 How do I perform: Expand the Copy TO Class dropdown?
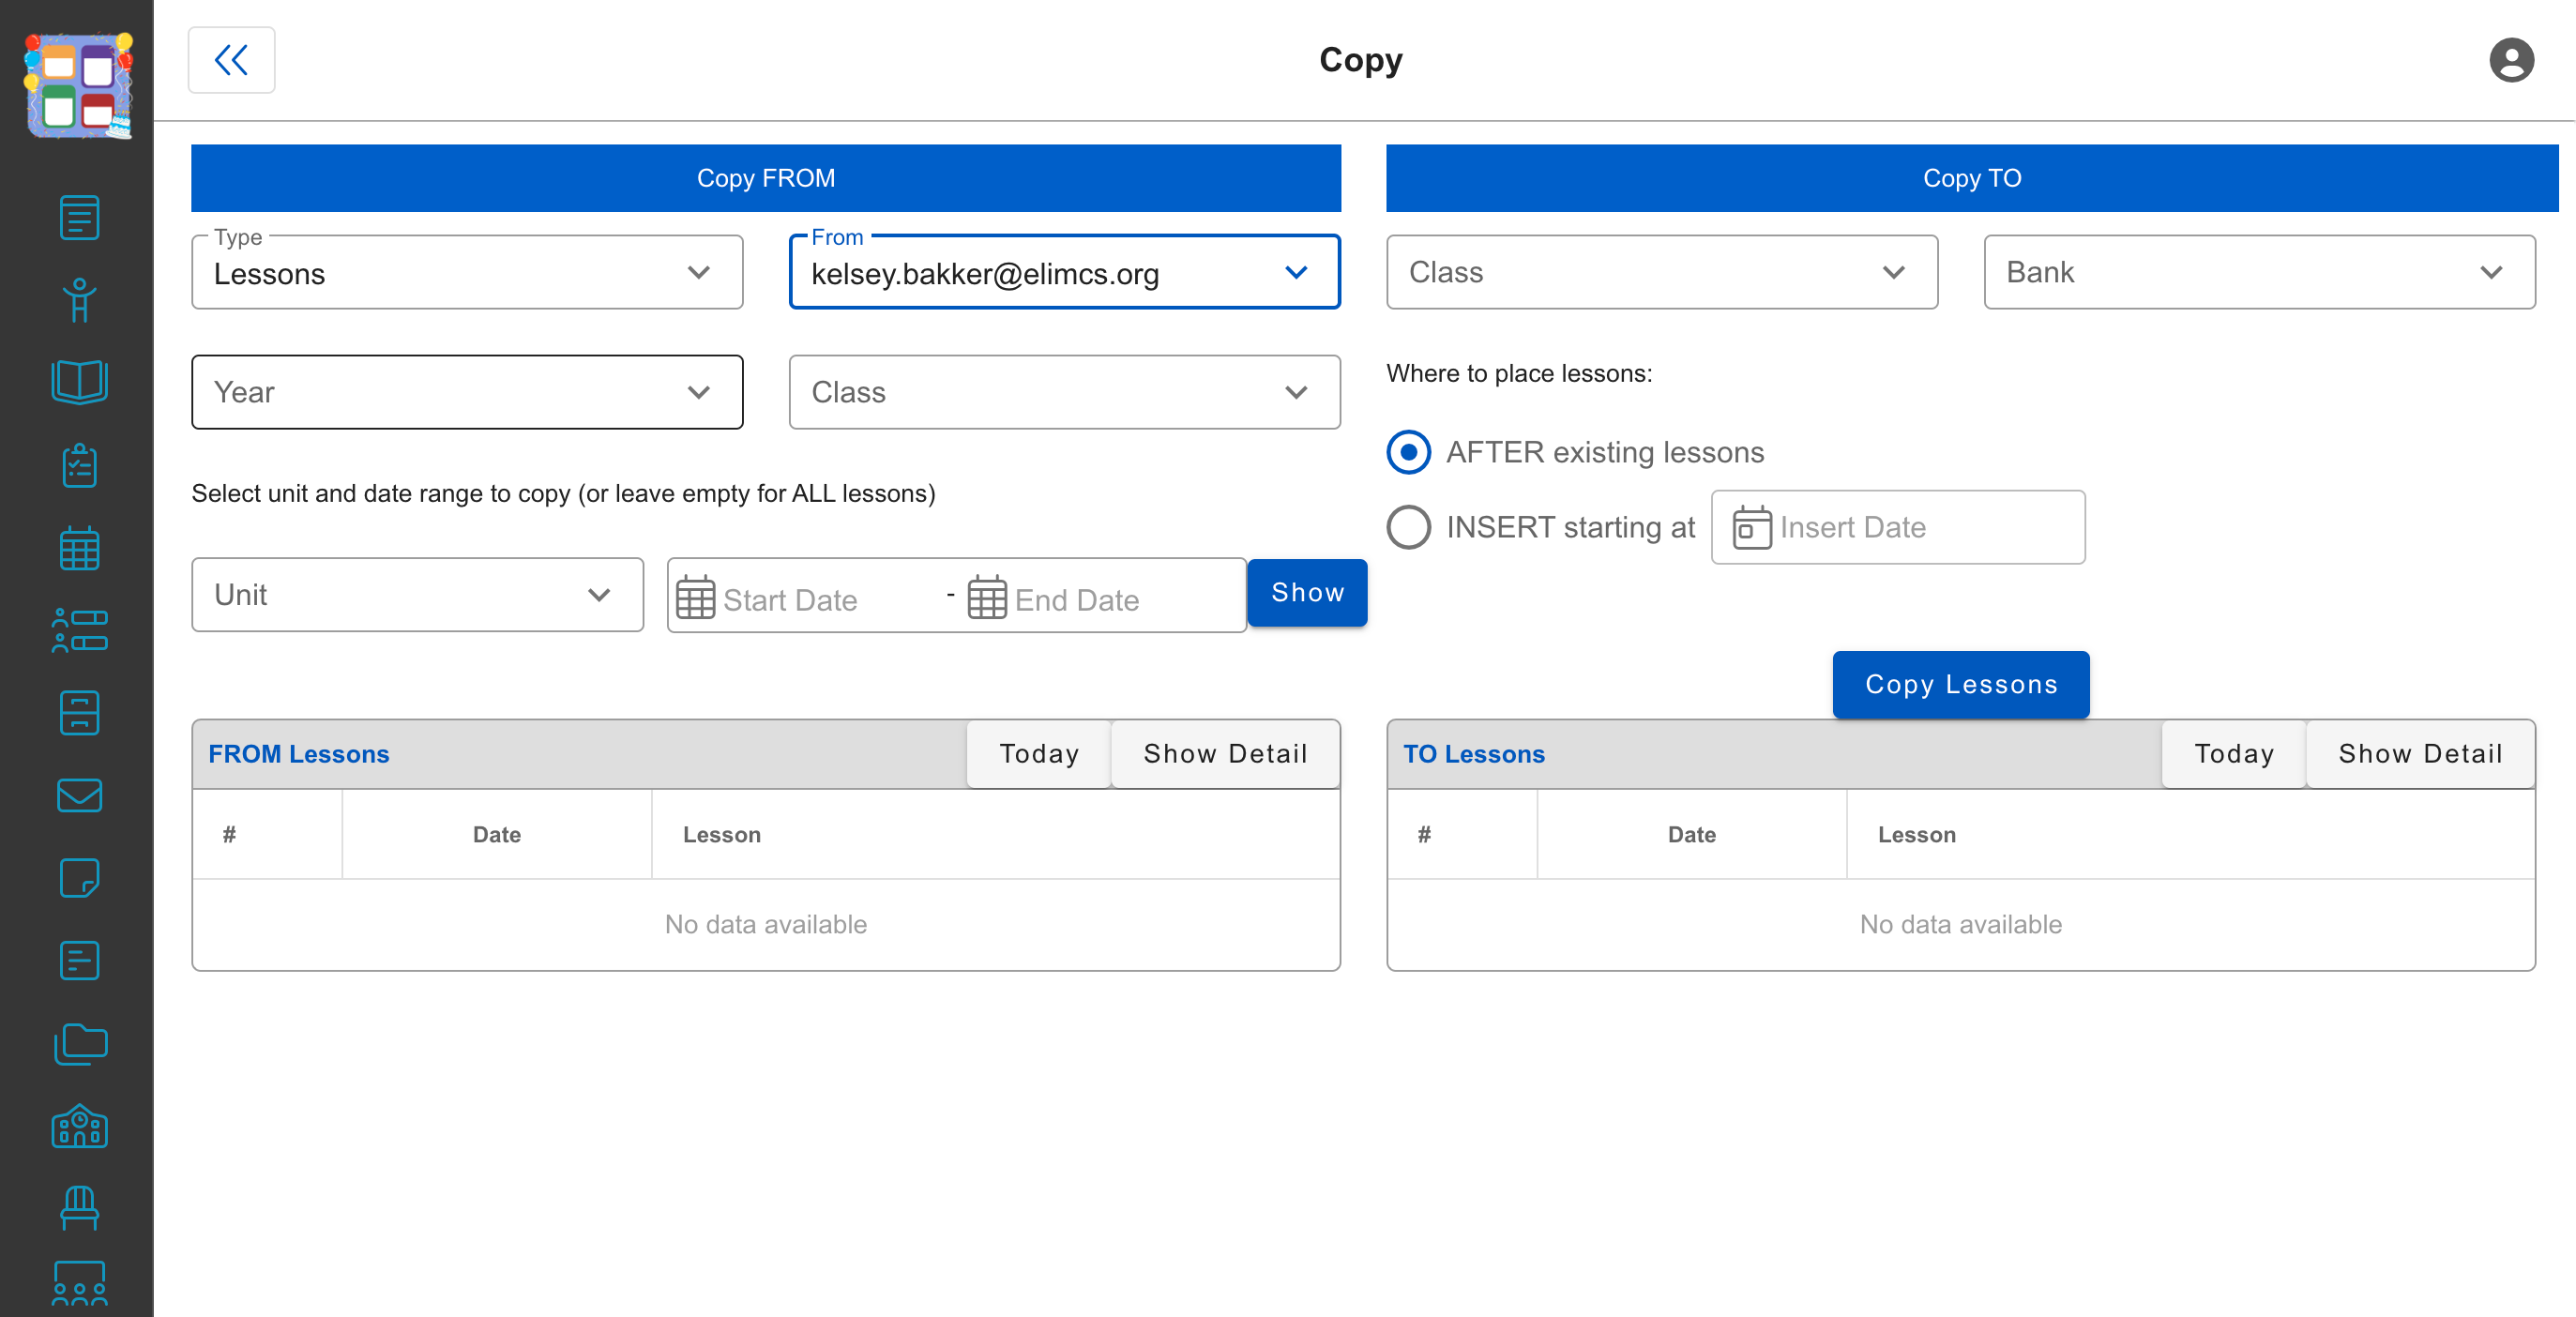[1661, 272]
